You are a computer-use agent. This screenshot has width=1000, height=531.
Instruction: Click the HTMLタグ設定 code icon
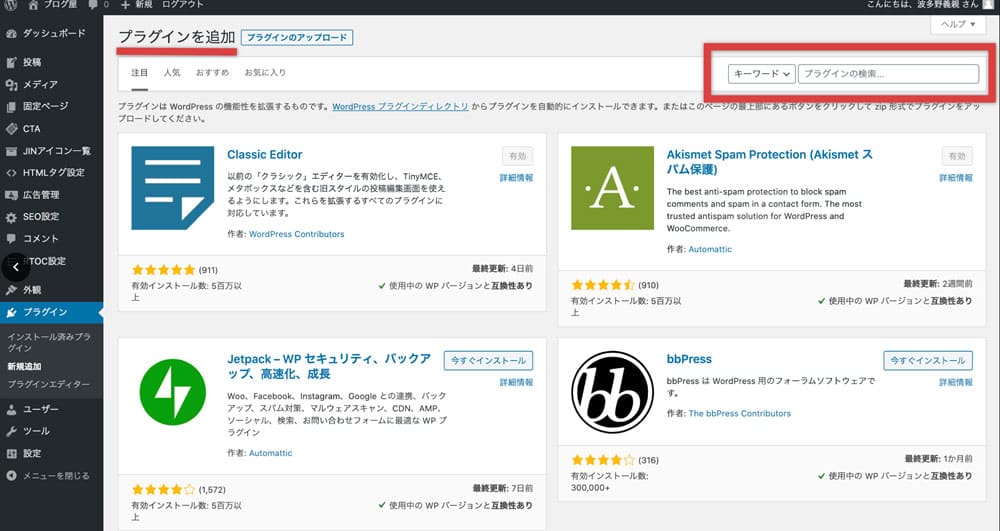[x=11, y=173]
